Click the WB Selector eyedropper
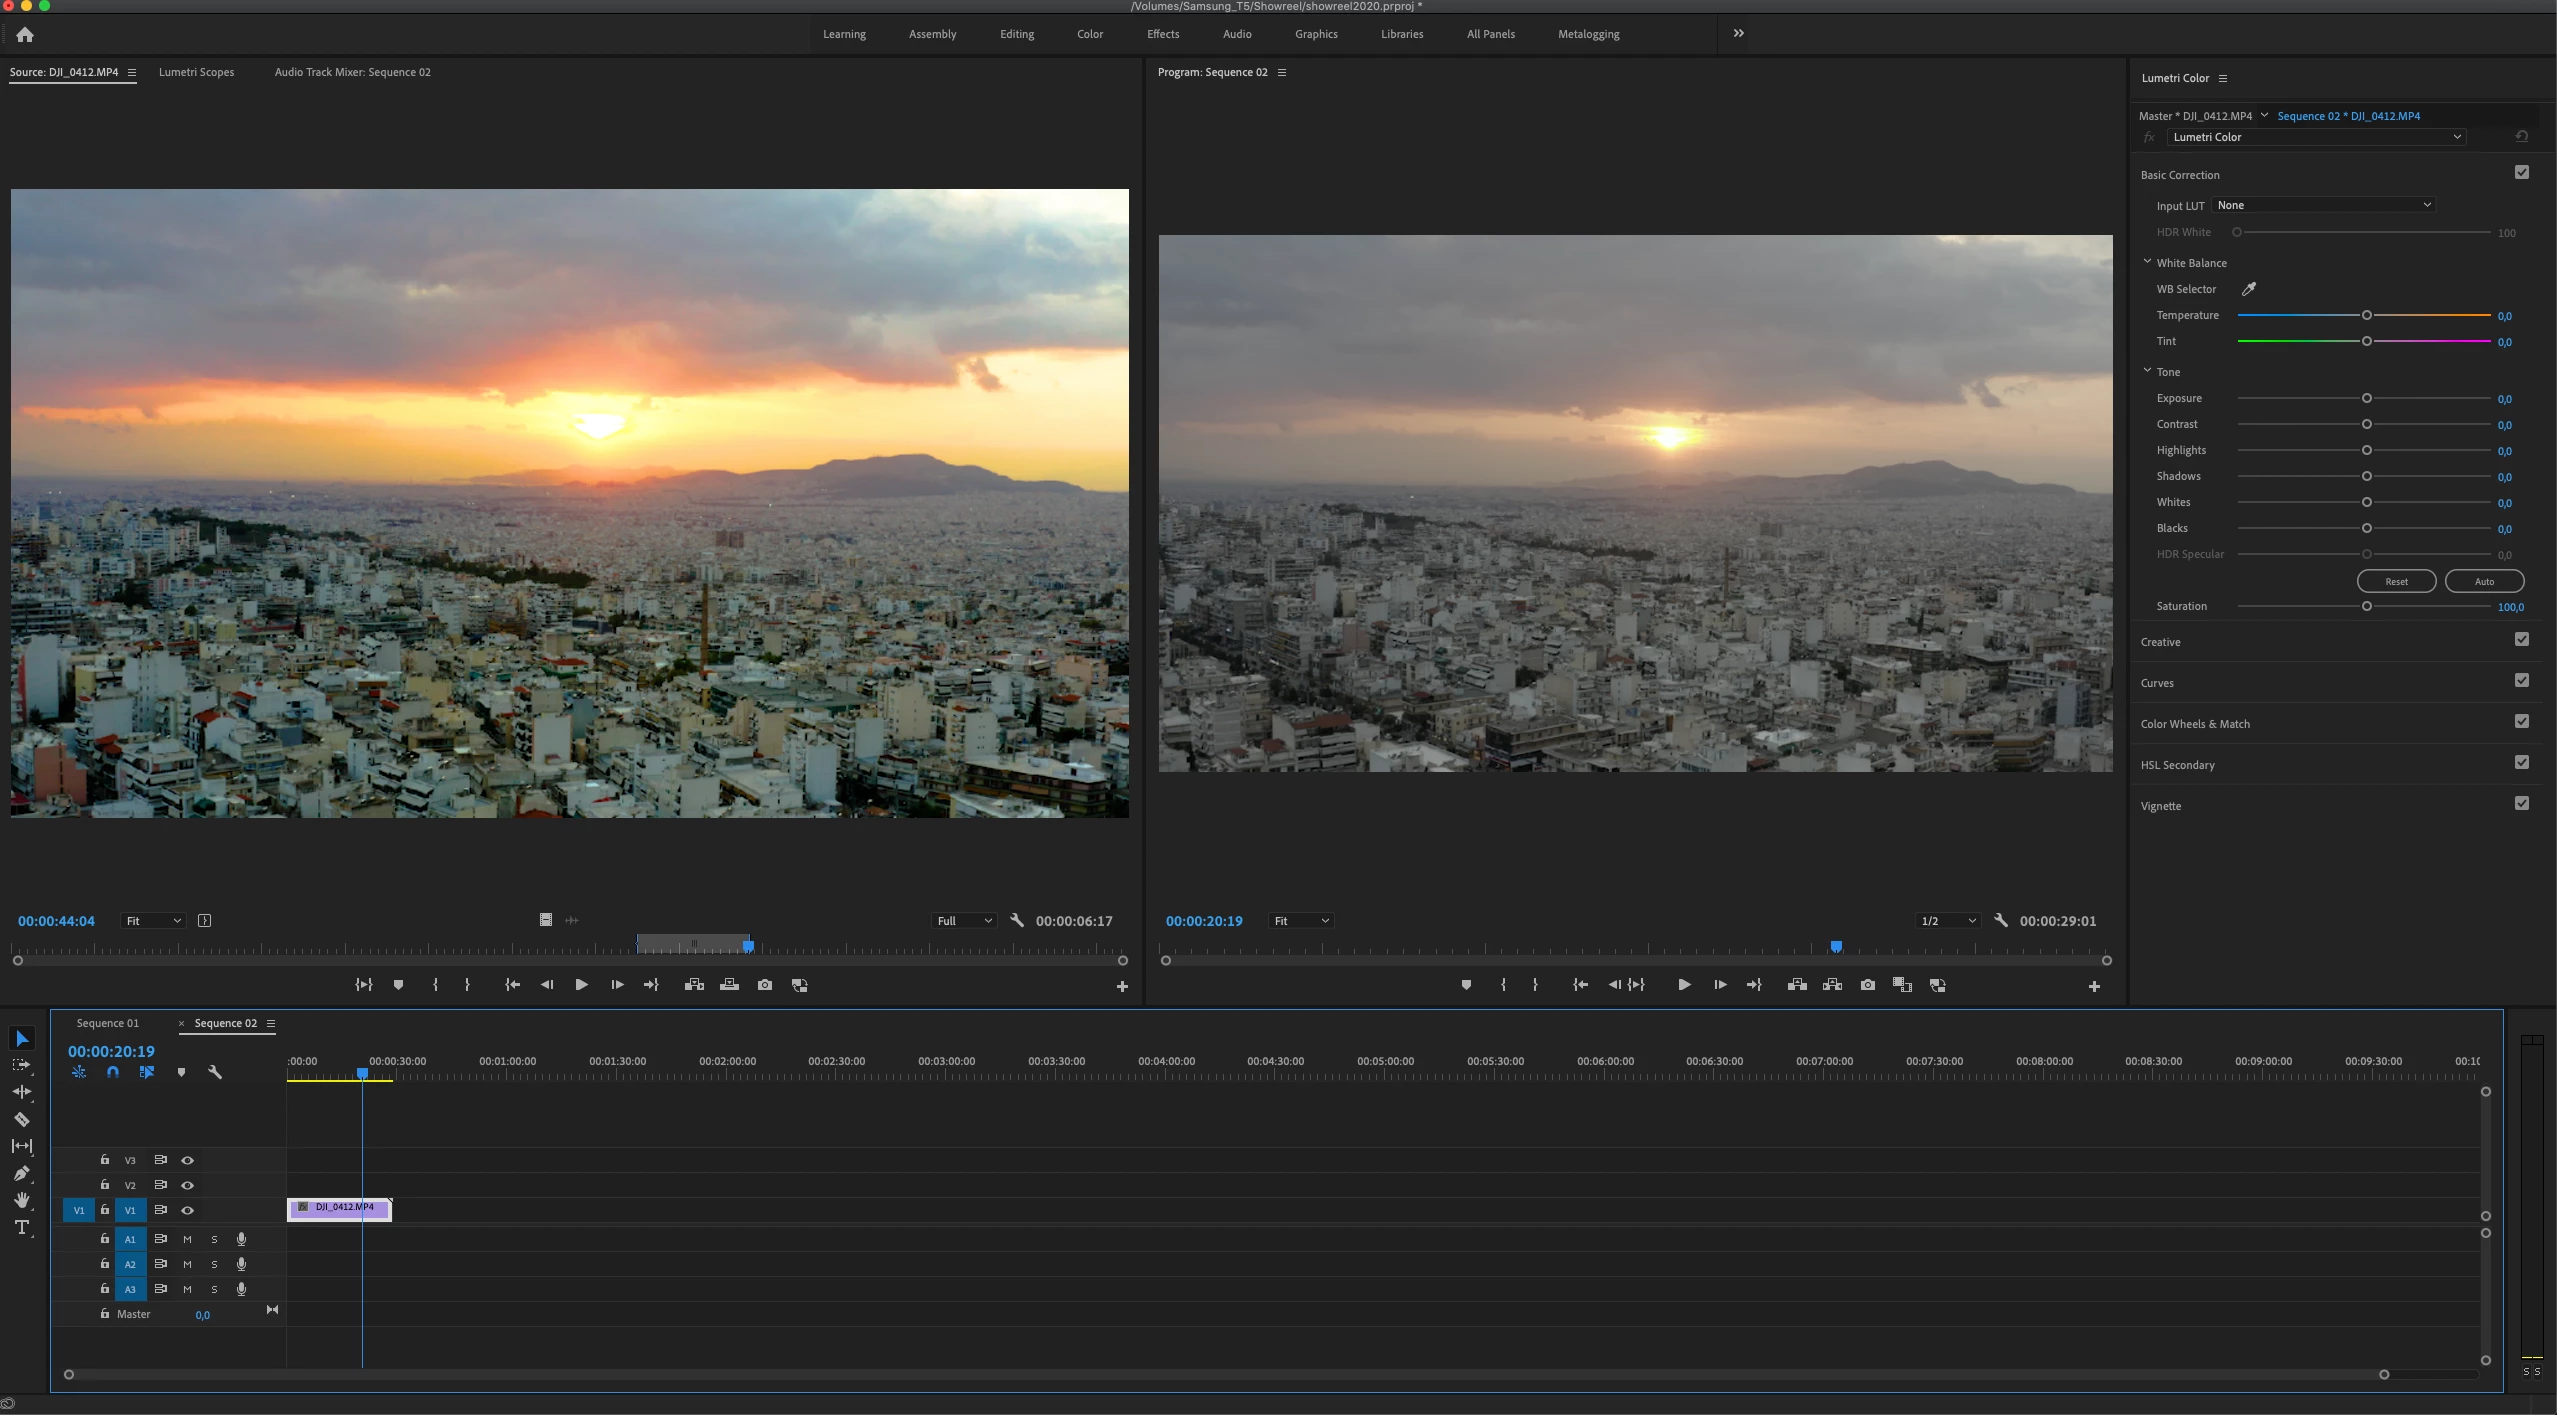Screen dimensions: 2557x1415 (x=2248, y=289)
